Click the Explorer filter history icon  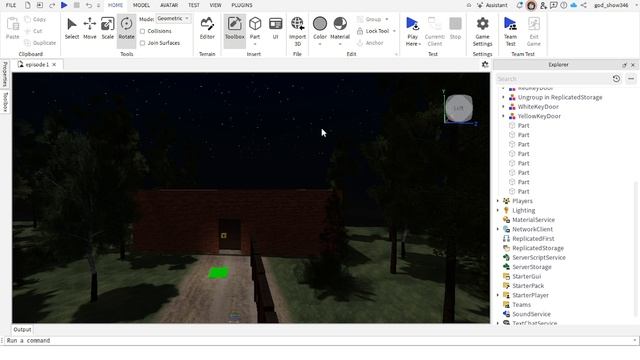pos(616,78)
